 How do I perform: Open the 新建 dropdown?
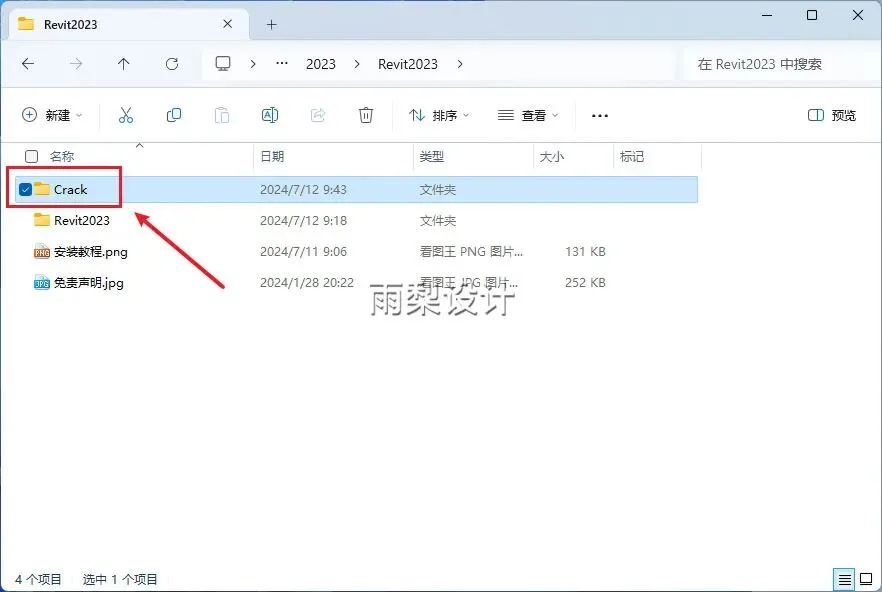pos(52,115)
